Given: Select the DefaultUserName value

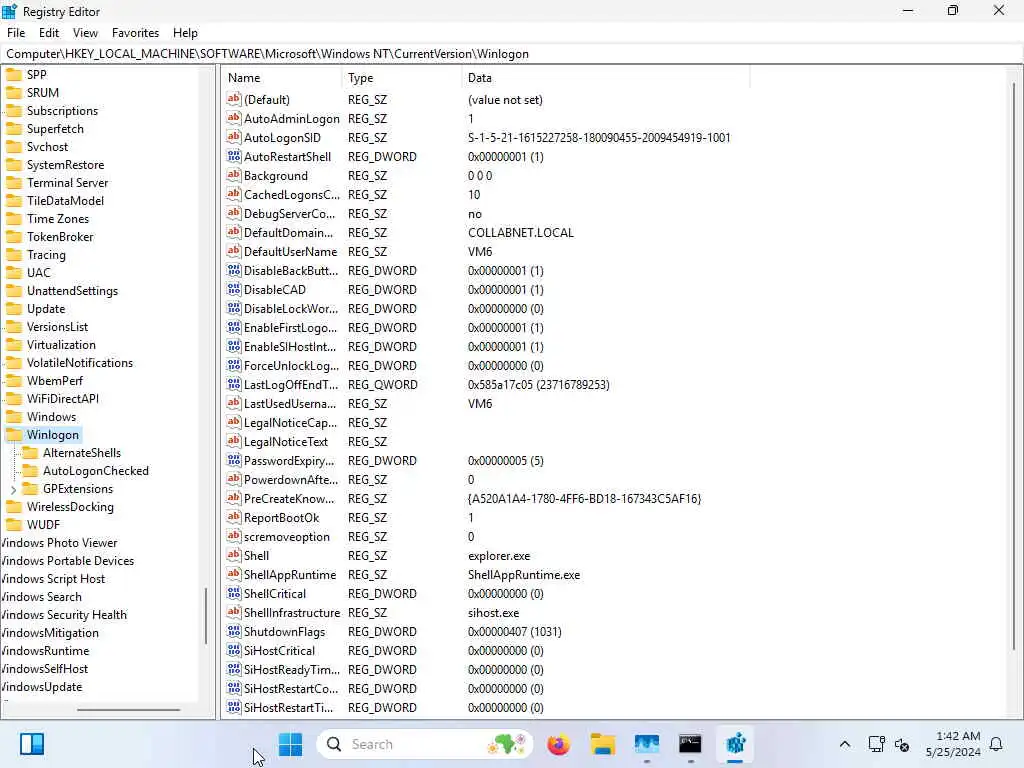Looking at the screenshot, I should pyautogui.click(x=291, y=251).
